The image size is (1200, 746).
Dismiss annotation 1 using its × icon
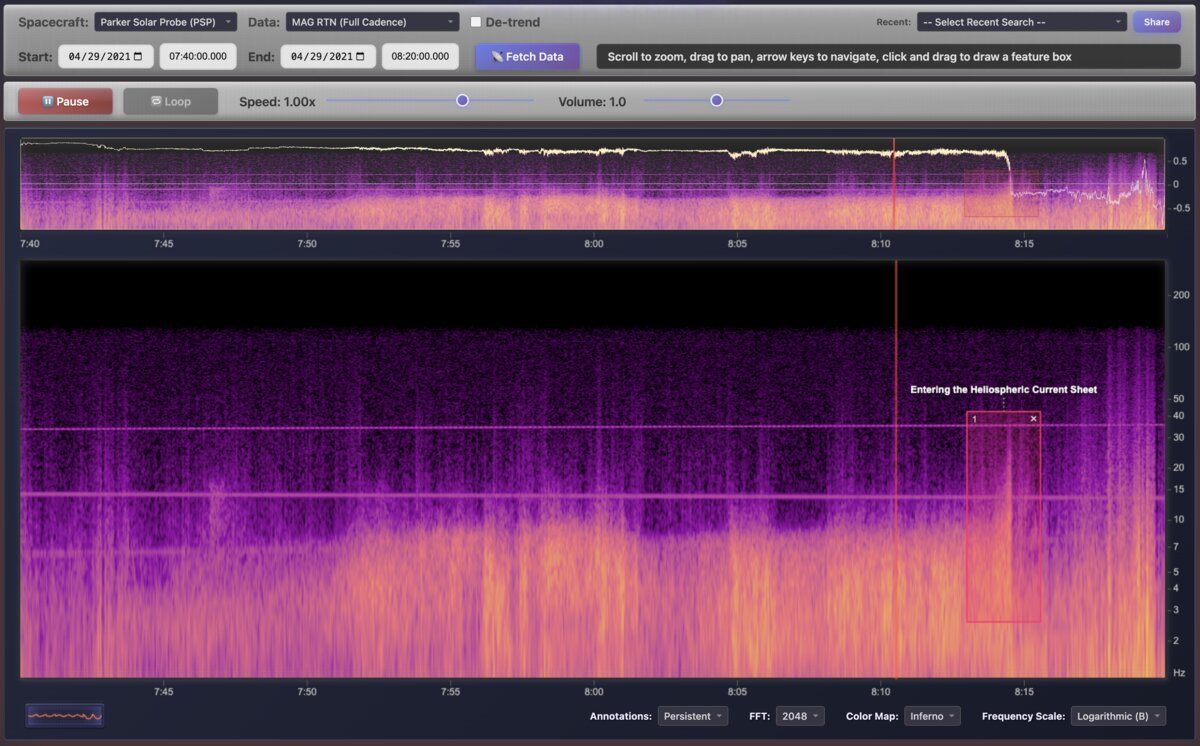(x=1032, y=418)
